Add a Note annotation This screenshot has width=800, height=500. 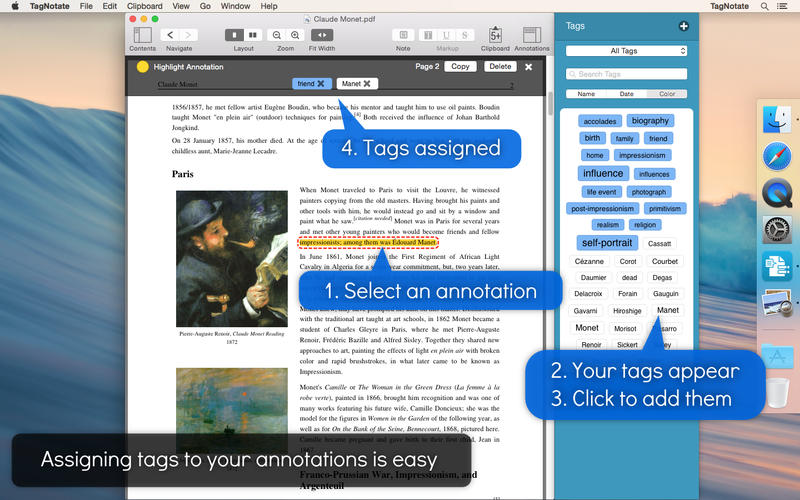point(403,35)
